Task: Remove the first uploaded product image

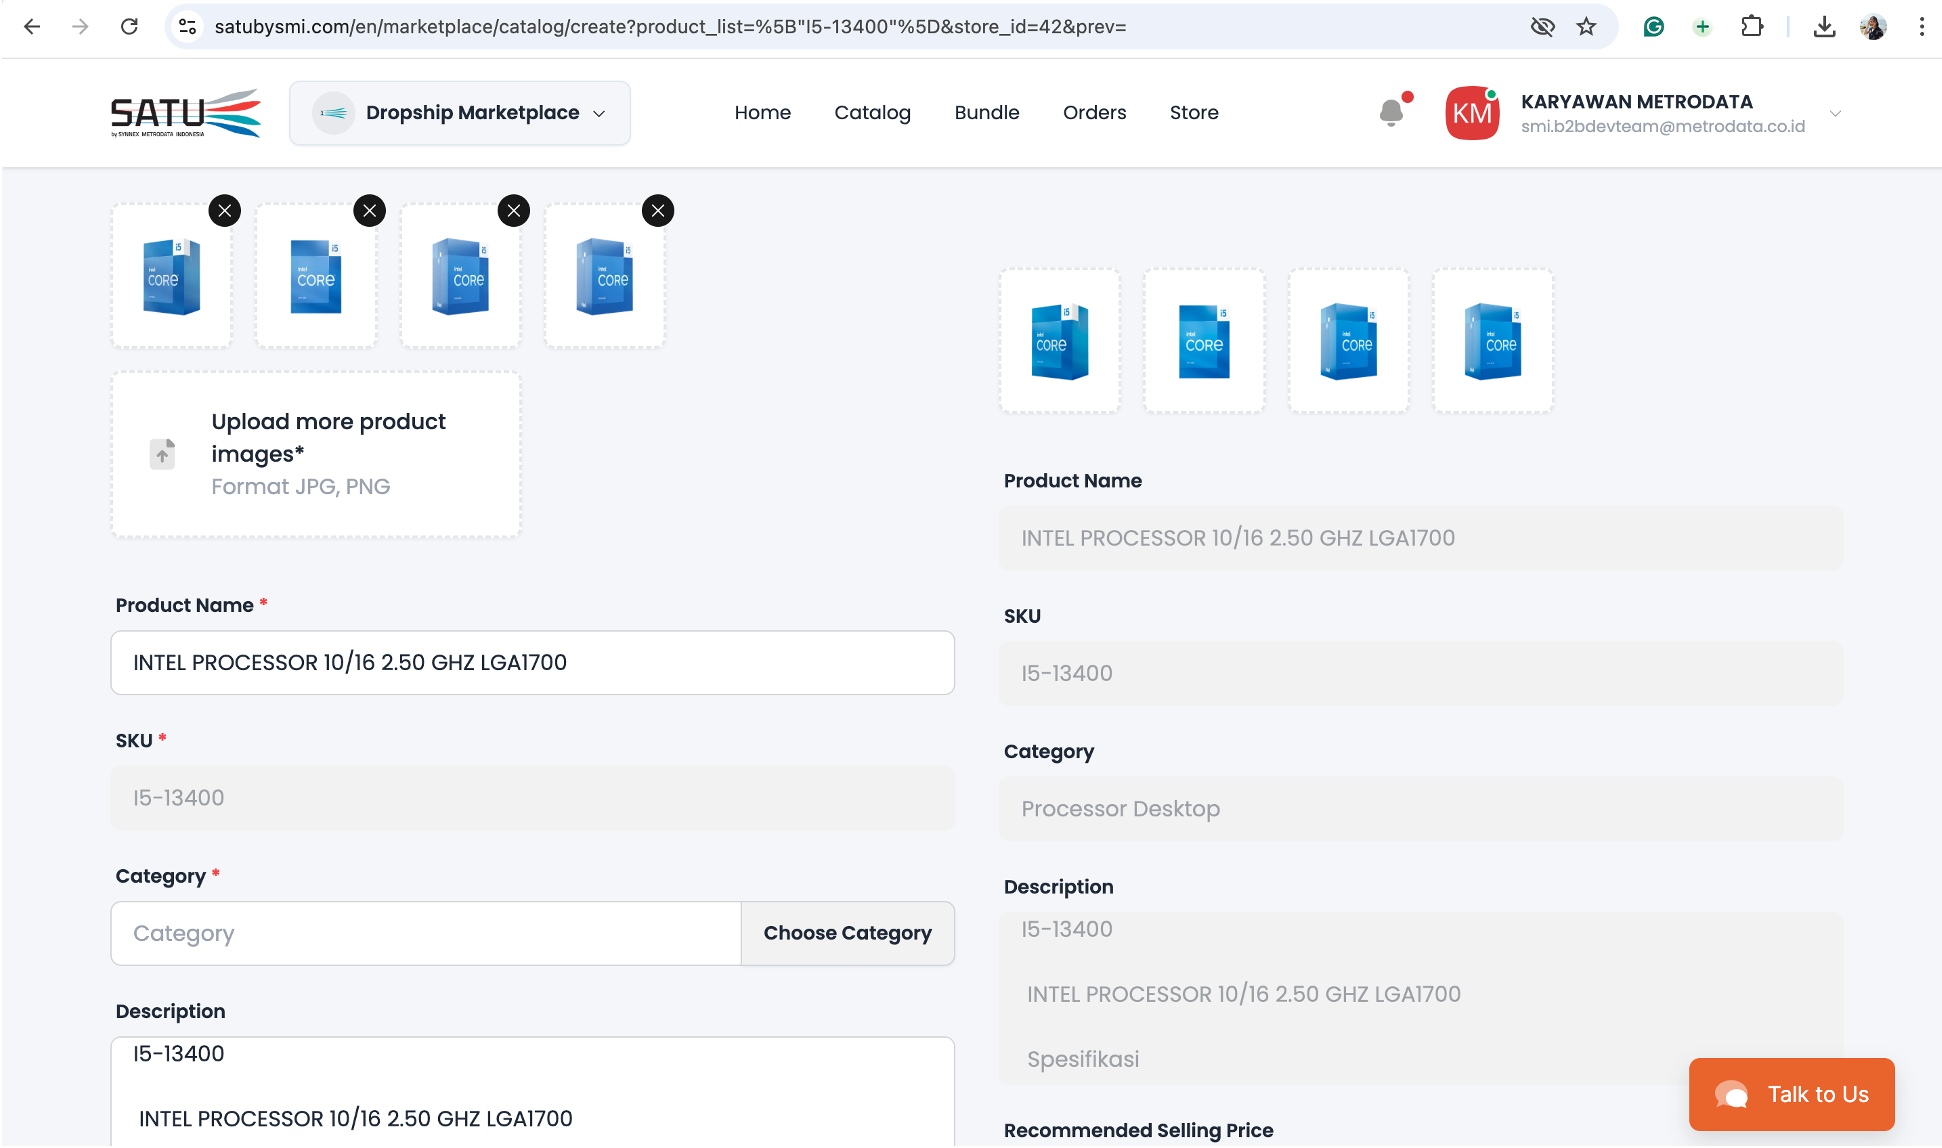Action: coord(225,211)
